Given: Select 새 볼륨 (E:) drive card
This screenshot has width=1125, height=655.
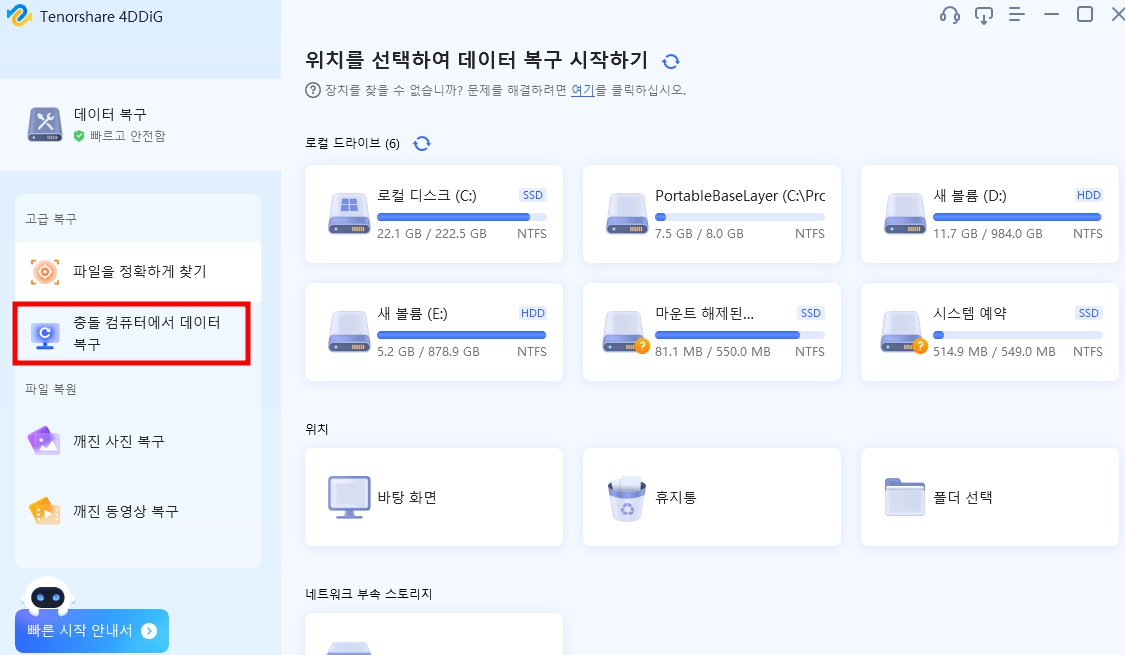Looking at the screenshot, I should (x=434, y=332).
